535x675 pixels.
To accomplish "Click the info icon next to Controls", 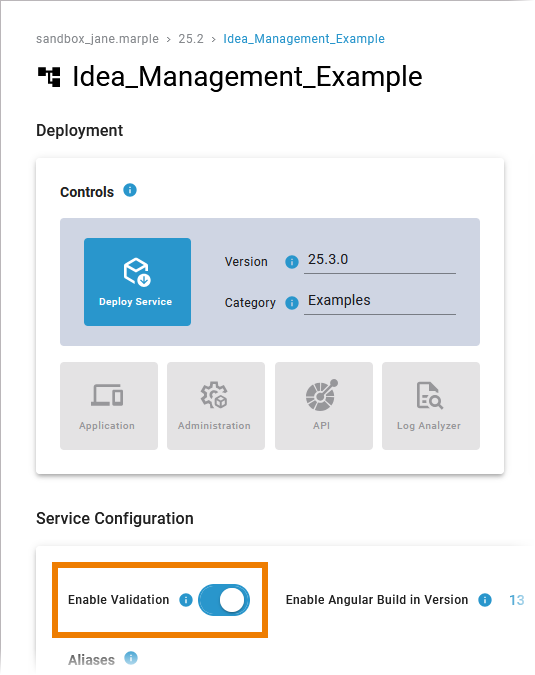I will click(130, 190).
